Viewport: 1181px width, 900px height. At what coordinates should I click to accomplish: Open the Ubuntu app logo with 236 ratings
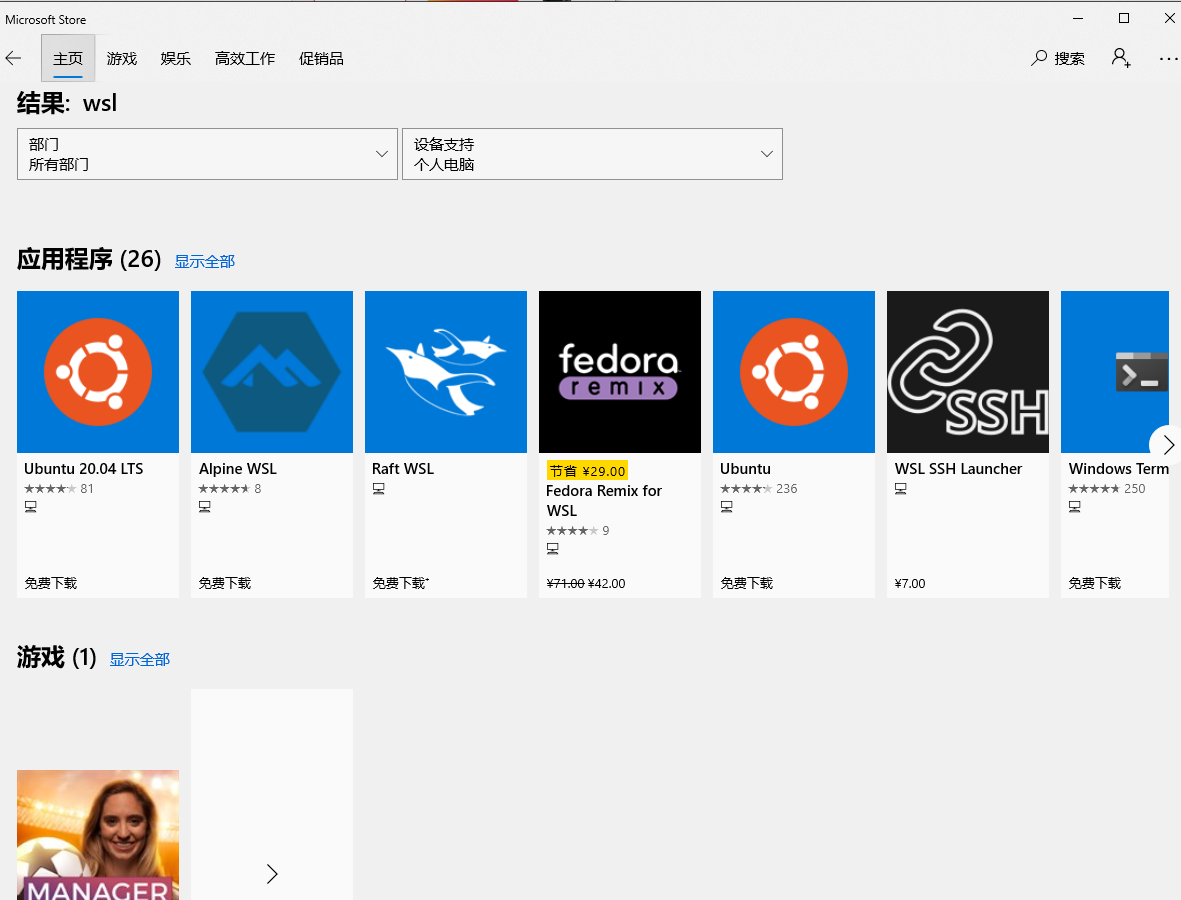794,372
